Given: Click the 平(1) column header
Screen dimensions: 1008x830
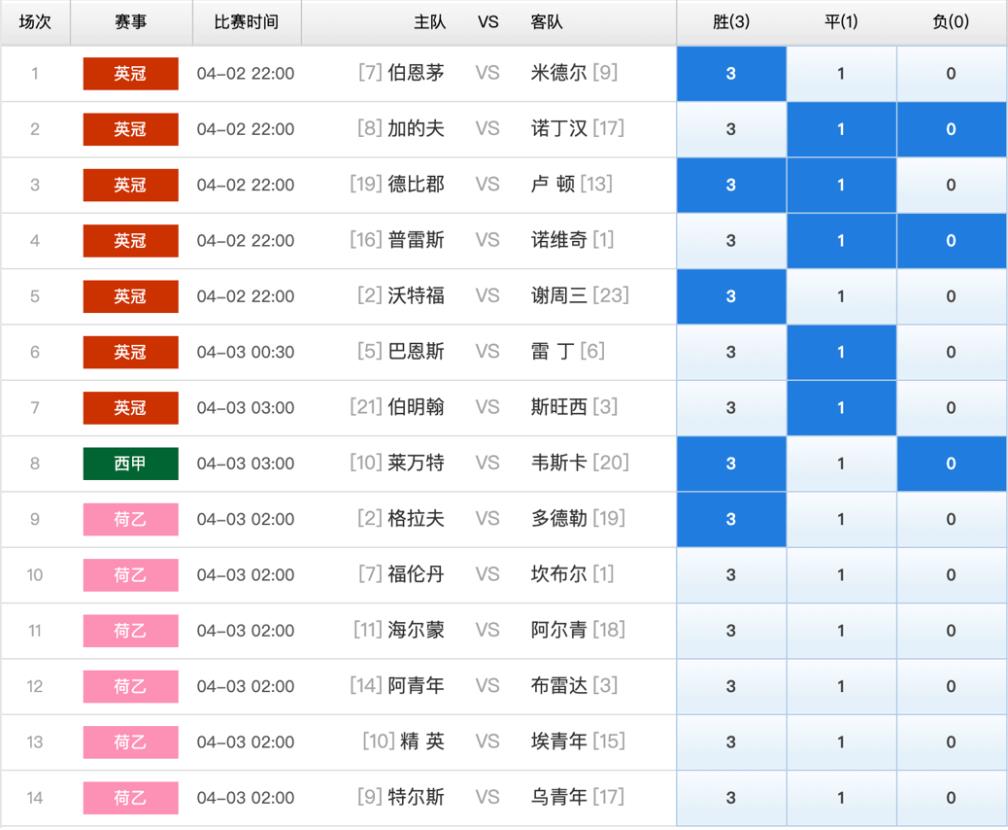Looking at the screenshot, I should click(841, 22).
